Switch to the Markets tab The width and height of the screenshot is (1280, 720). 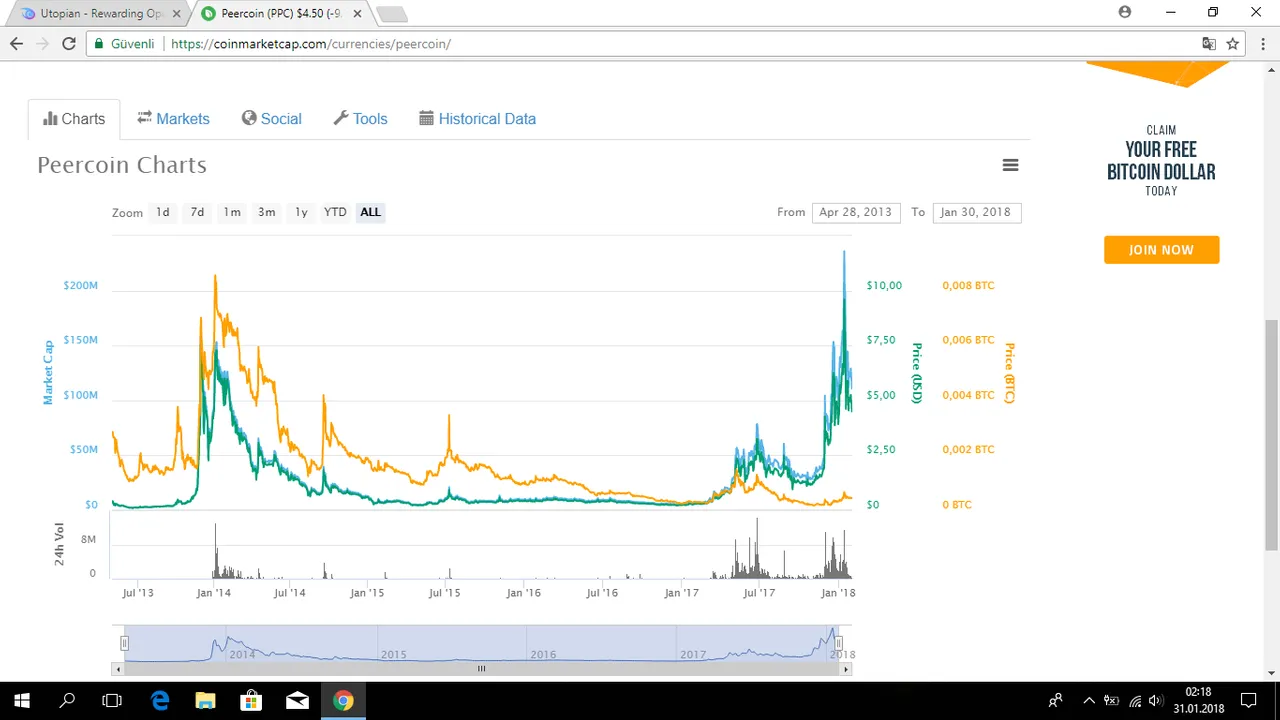(173, 119)
